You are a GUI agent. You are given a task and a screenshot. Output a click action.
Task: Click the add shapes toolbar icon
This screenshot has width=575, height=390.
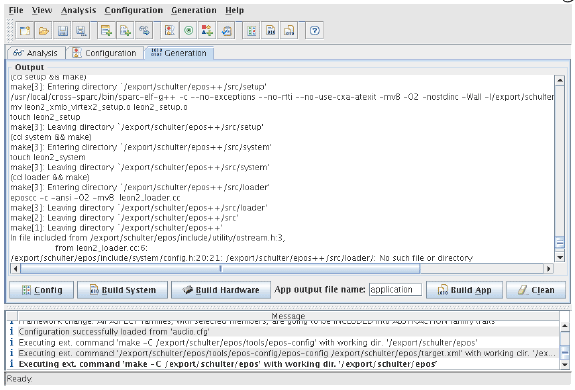[207, 31]
